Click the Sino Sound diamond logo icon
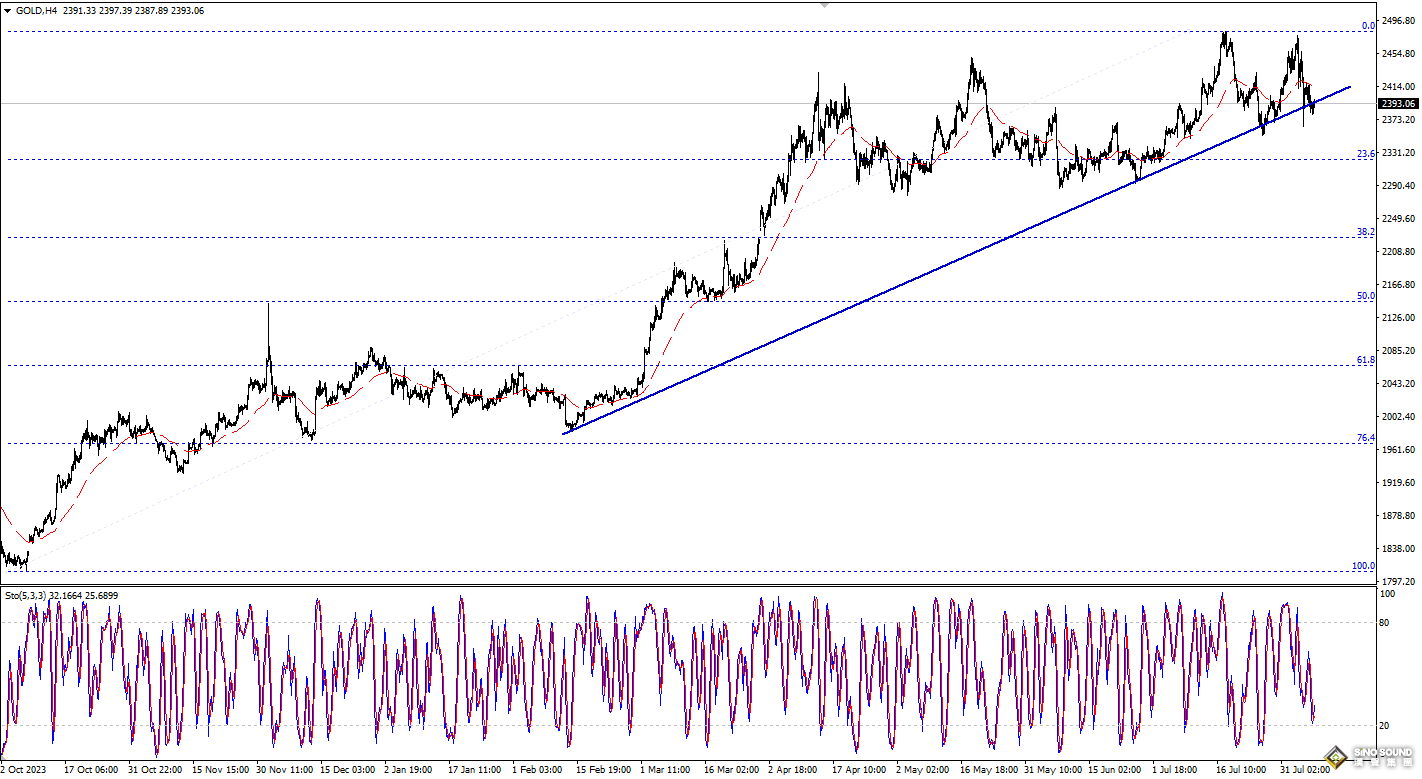Image resolution: width=1422 pixels, height=779 pixels. pos(1337,757)
